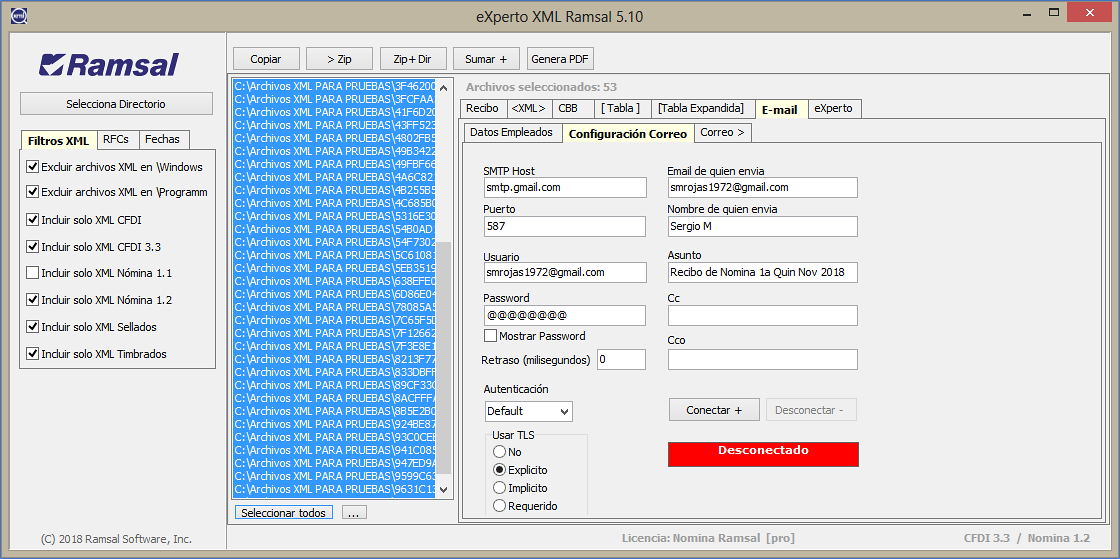The width and height of the screenshot is (1120, 559).
Task: Click the Puerto field
Action: coord(564,226)
